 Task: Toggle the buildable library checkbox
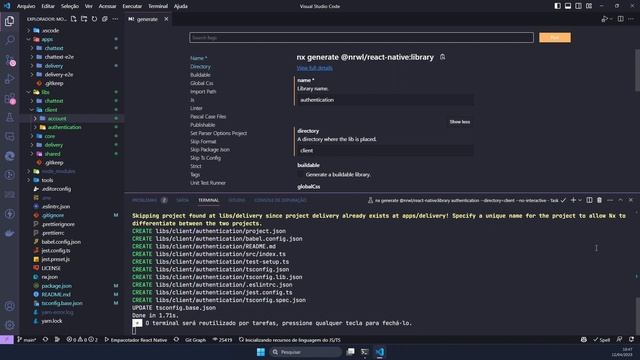pos(301,175)
